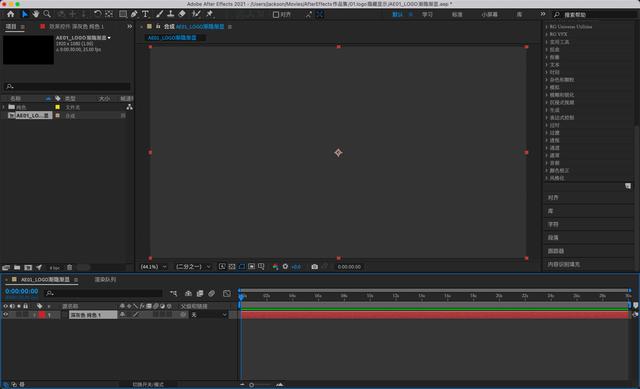Click the current time indicator in timeline
The image size is (640, 389).
241,297
